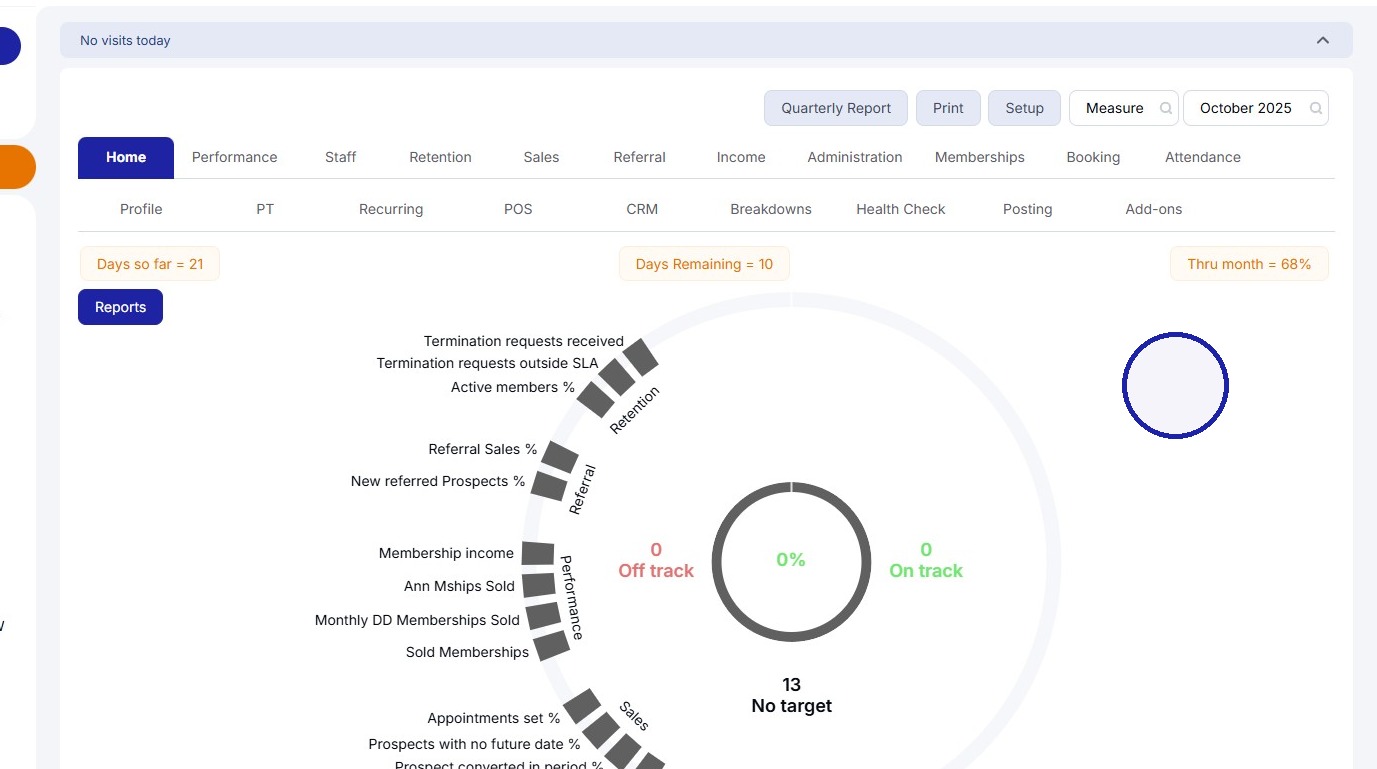This screenshot has width=1377, height=769.
Task: Select the Profile sub-tab
Action: click(141, 209)
